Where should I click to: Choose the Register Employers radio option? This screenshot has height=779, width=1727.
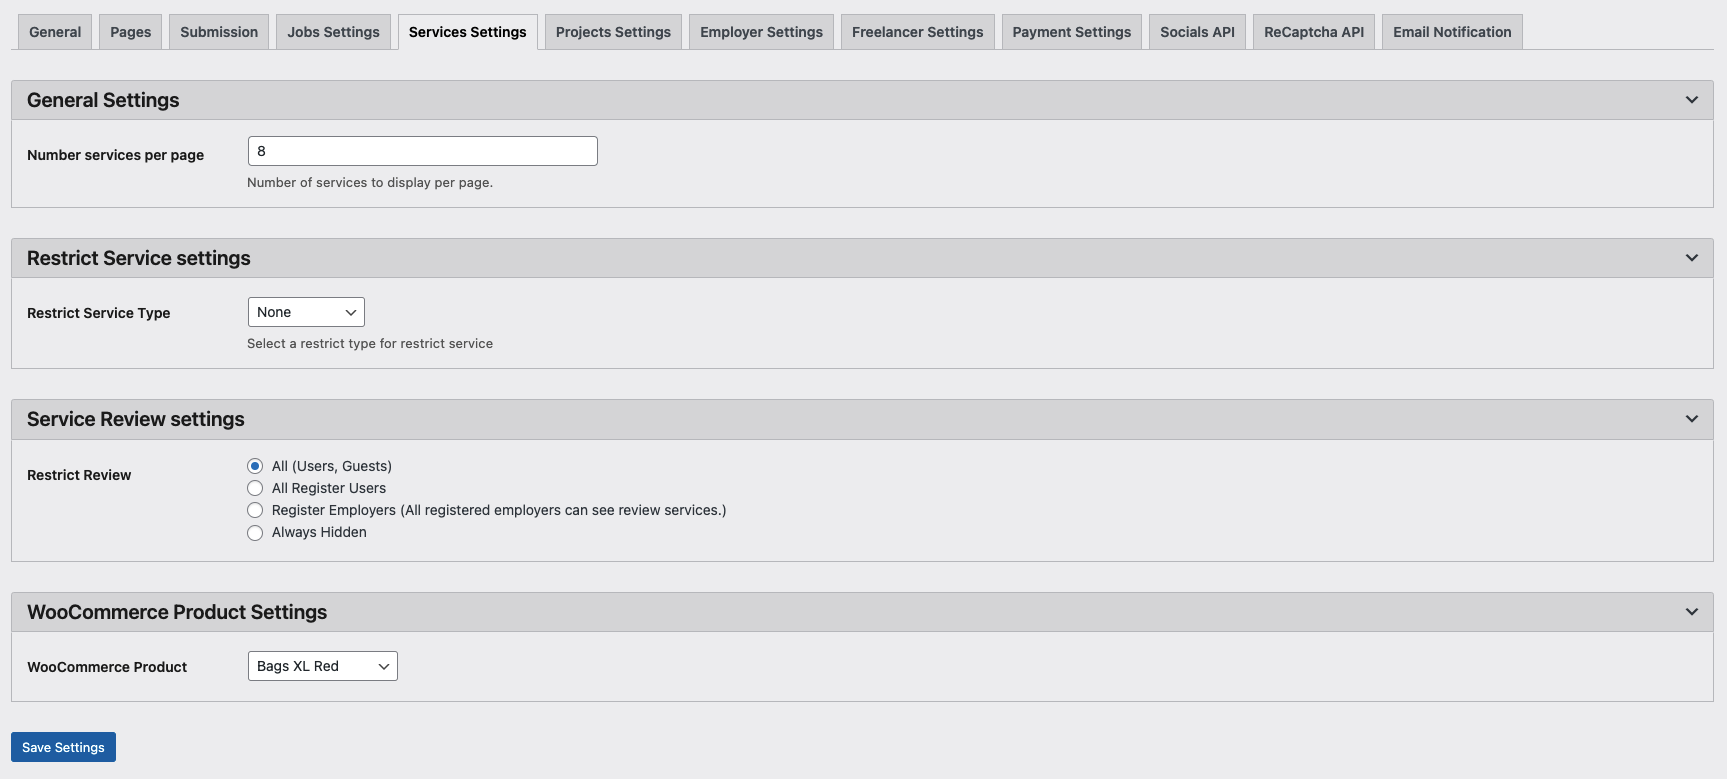[x=255, y=510]
